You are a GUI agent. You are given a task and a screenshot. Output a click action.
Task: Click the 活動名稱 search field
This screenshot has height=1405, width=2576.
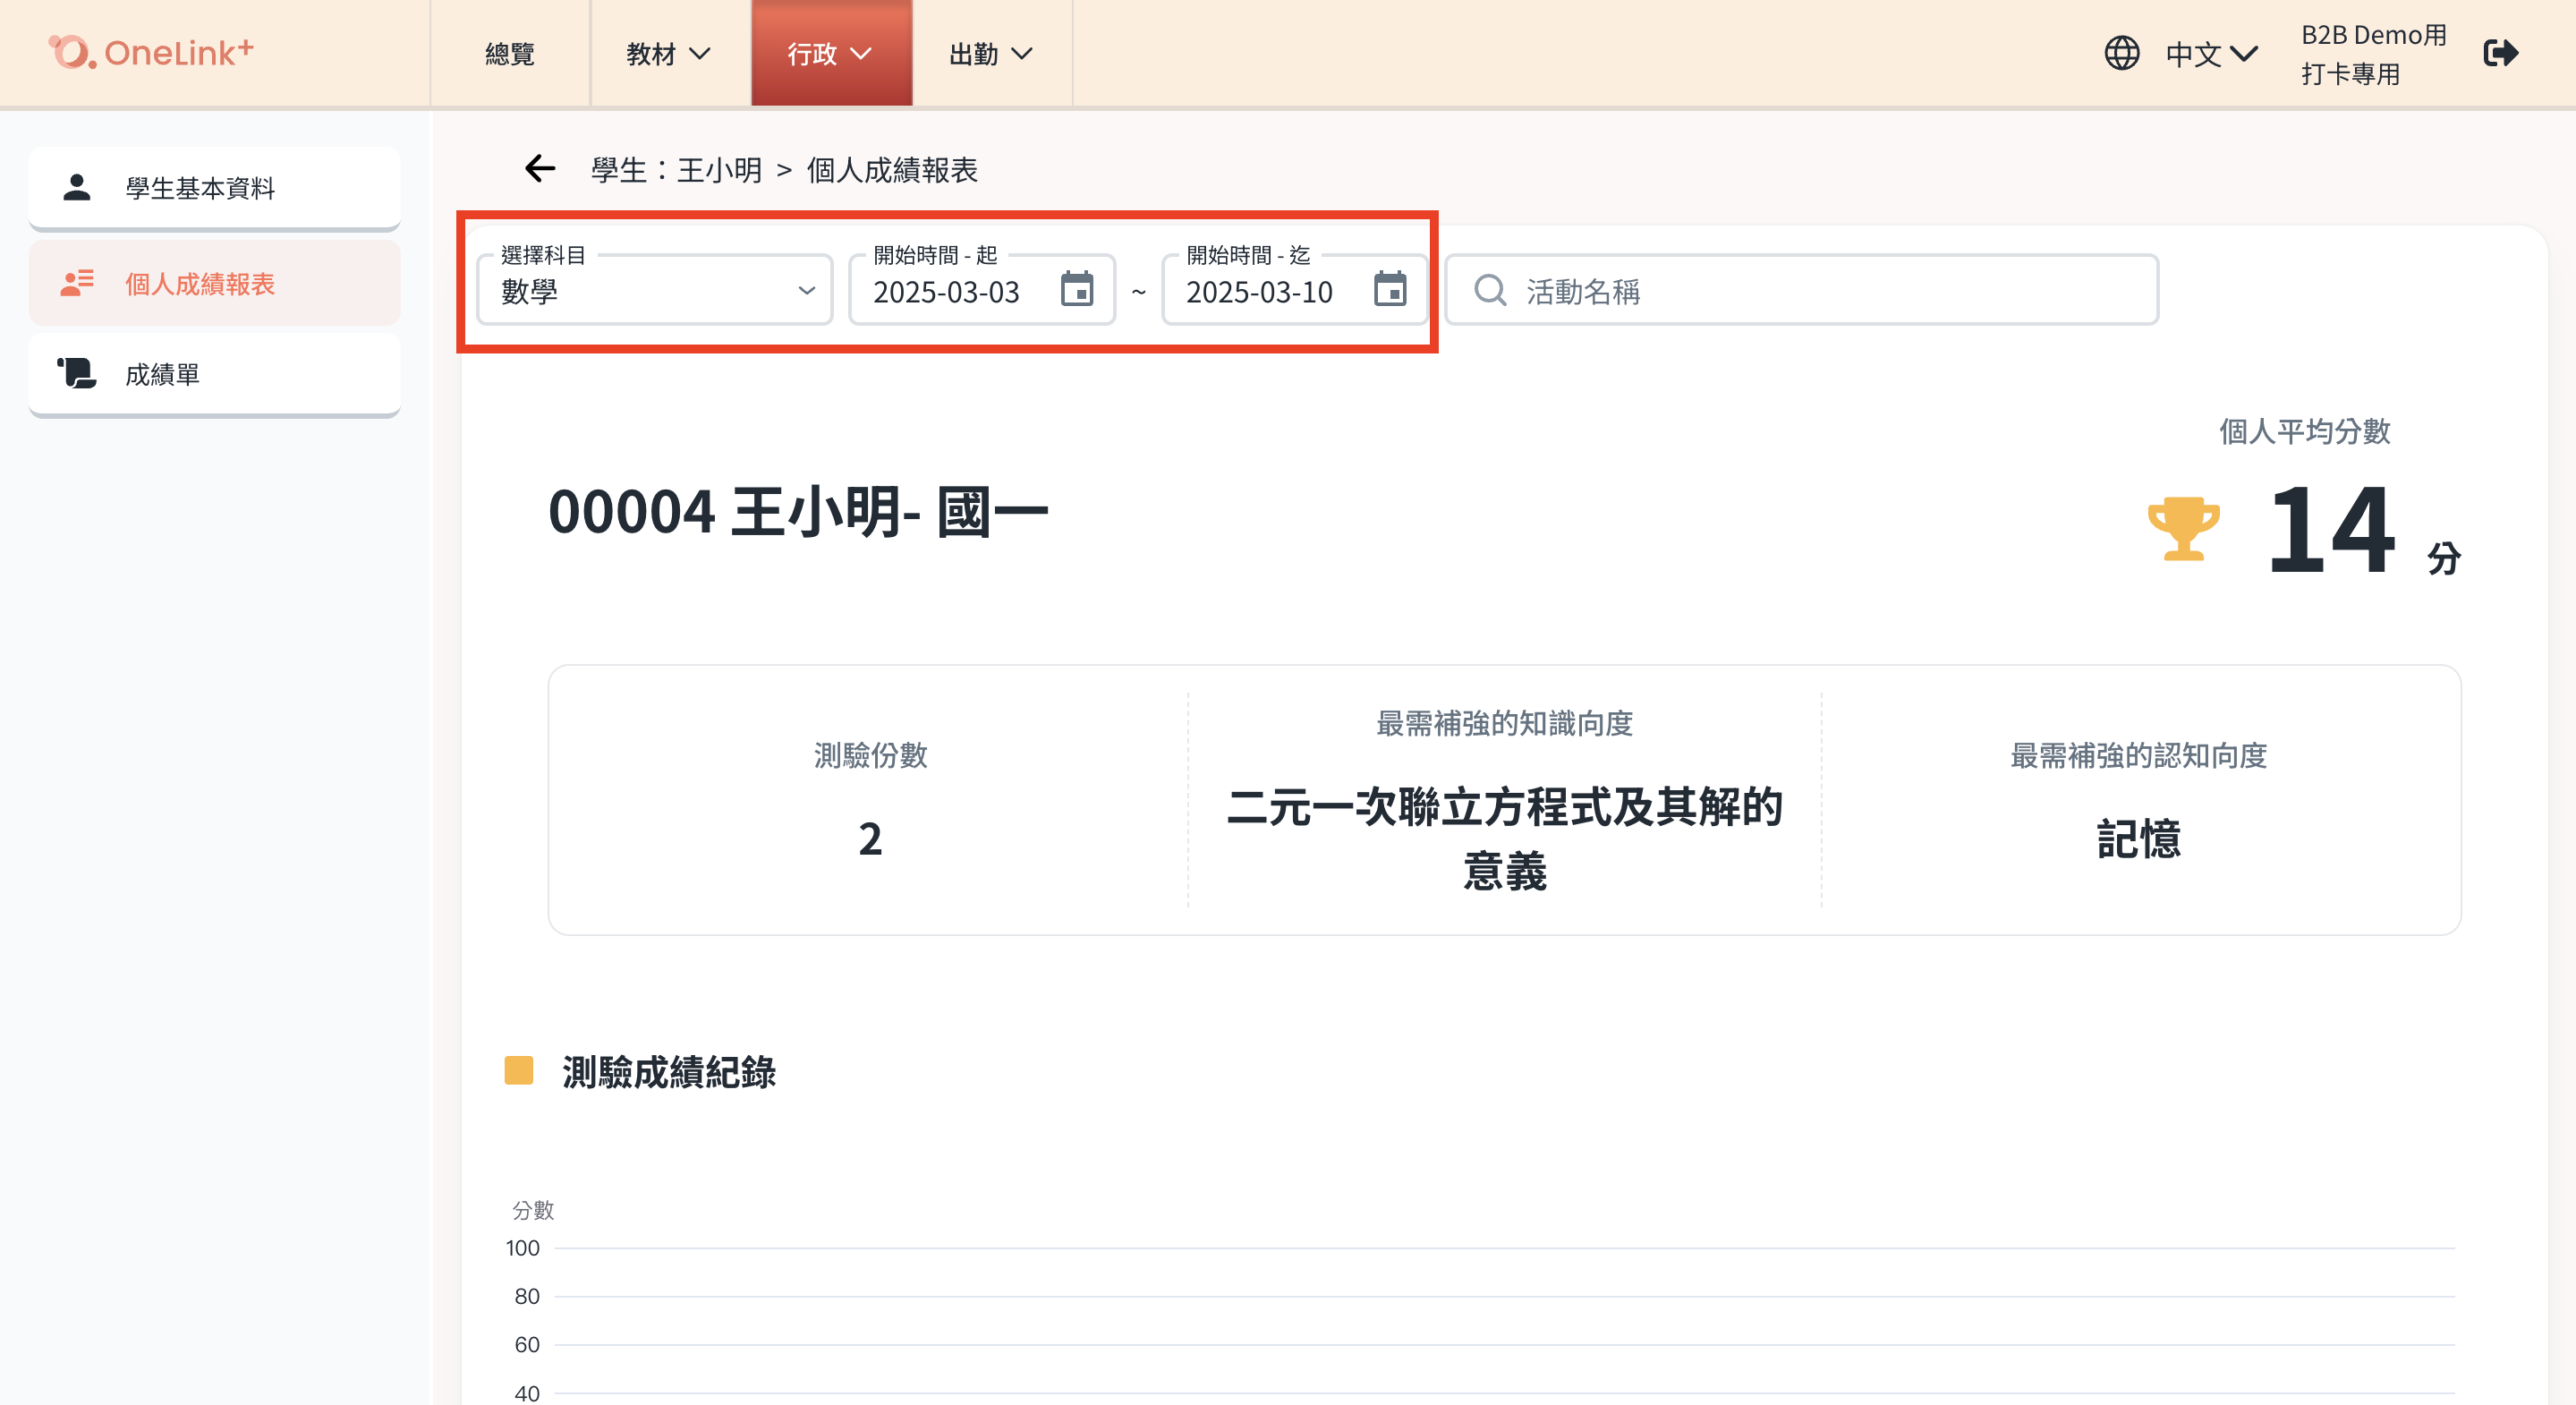[x=1802, y=290]
